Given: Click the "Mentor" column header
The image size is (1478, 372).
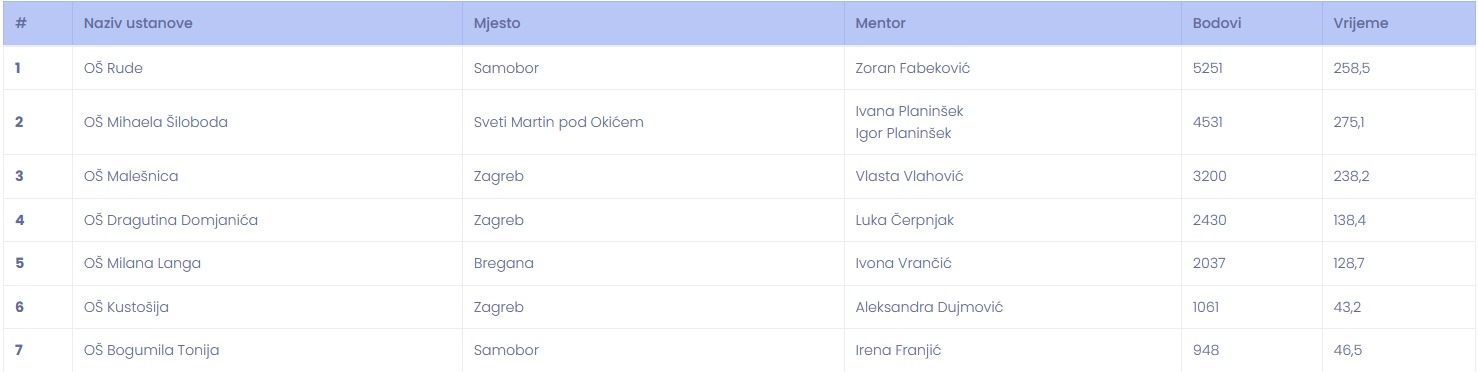Looking at the screenshot, I should (x=881, y=23).
